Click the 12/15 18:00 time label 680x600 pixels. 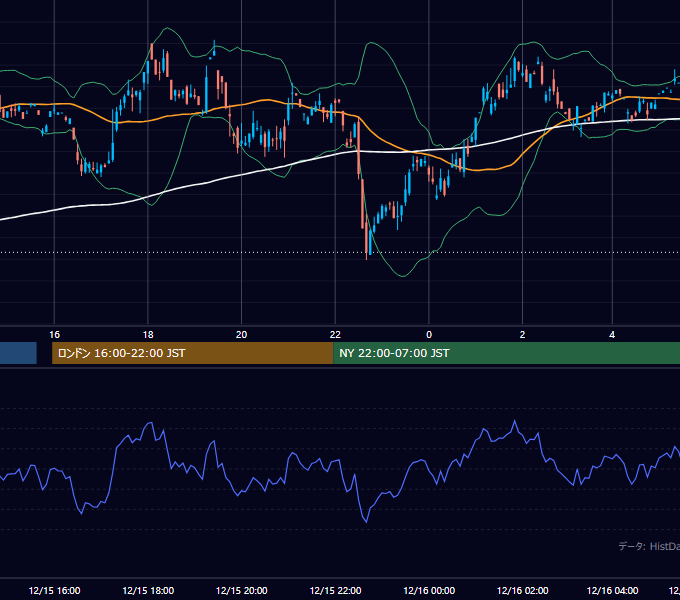pos(148,590)
